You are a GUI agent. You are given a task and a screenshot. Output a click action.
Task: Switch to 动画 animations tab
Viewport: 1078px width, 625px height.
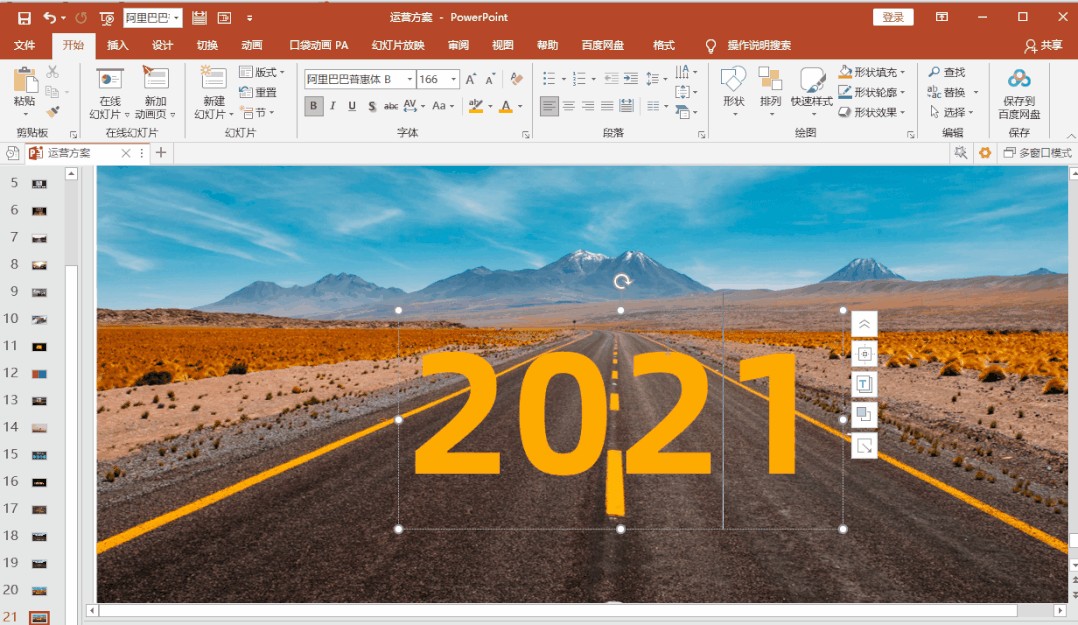[x=252, y=45]
